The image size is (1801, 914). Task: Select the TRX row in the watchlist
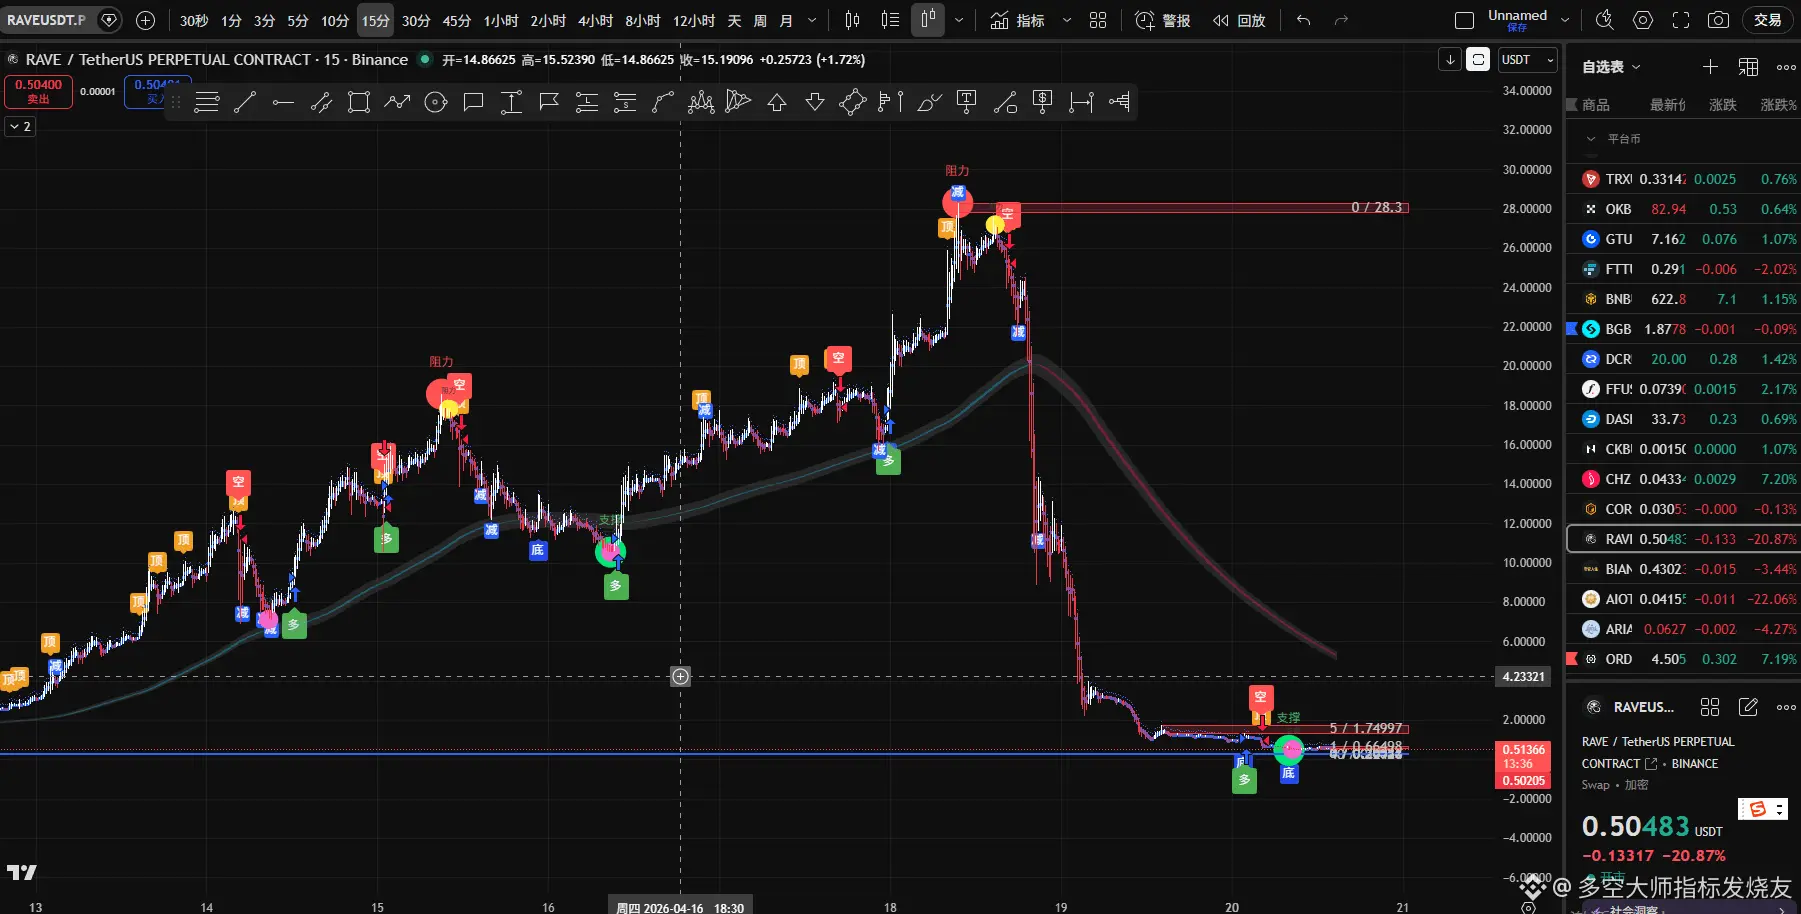1684,179
